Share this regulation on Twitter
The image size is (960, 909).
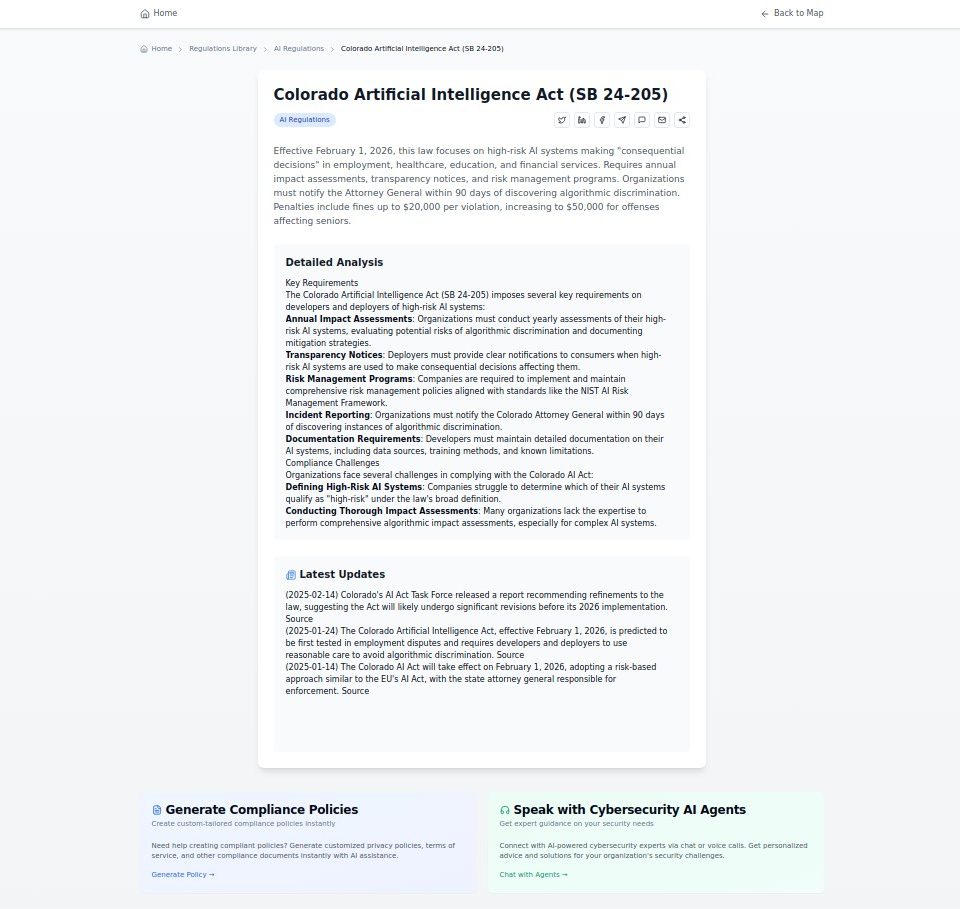pos(562,120)
